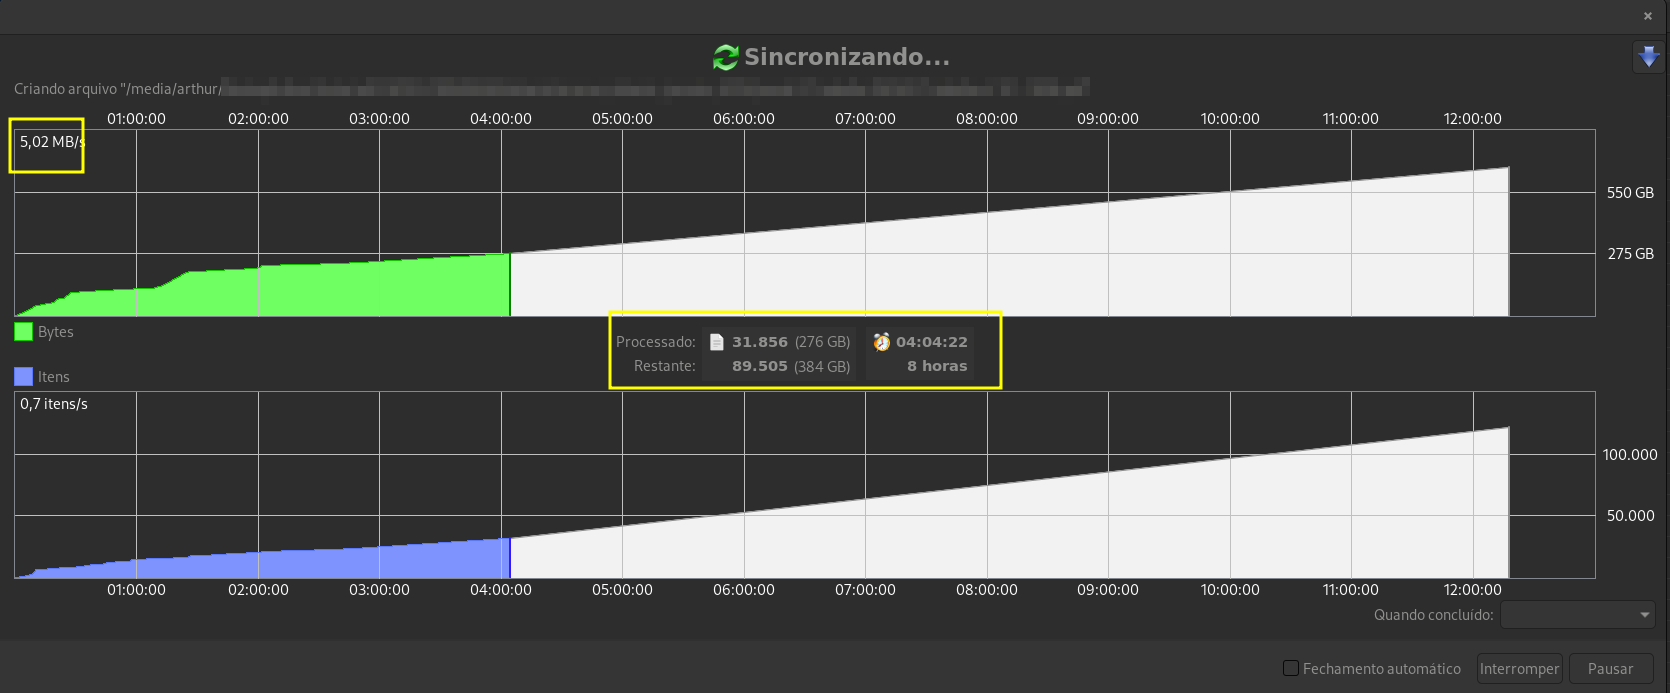Click the Pausar button
1670x693 pixels.
(x=1610, y=669)
